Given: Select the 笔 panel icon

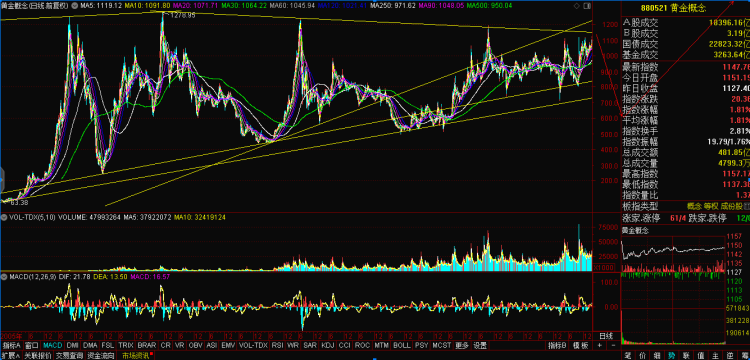Looking at the screenshot, I should pos(628,355).
